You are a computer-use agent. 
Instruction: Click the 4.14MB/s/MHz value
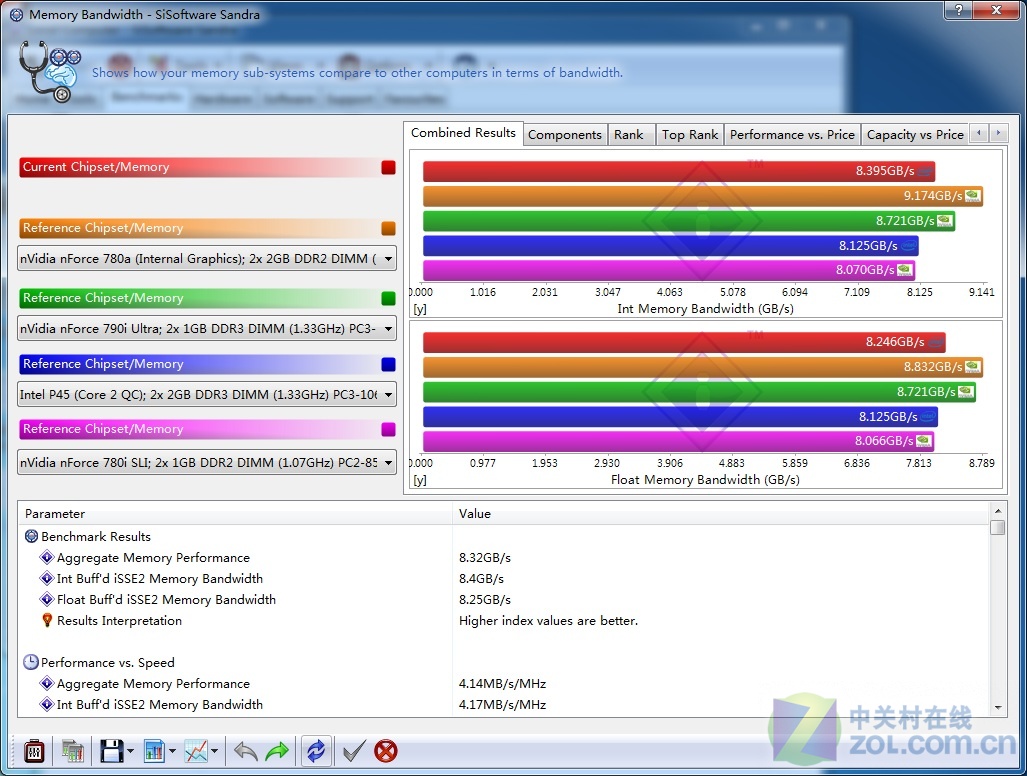pos(502,684)
